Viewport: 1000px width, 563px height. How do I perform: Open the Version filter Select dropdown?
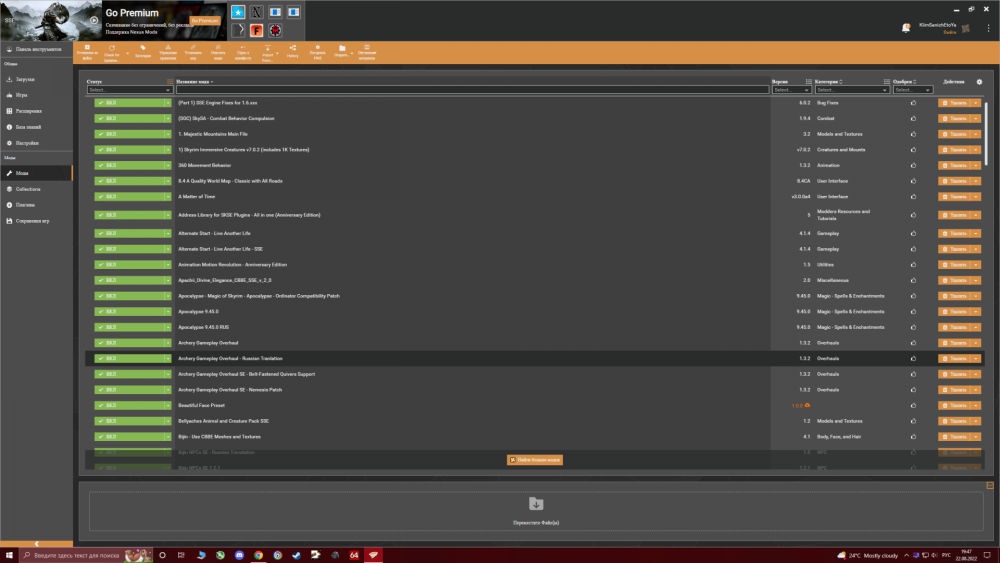tap(791, 90)
